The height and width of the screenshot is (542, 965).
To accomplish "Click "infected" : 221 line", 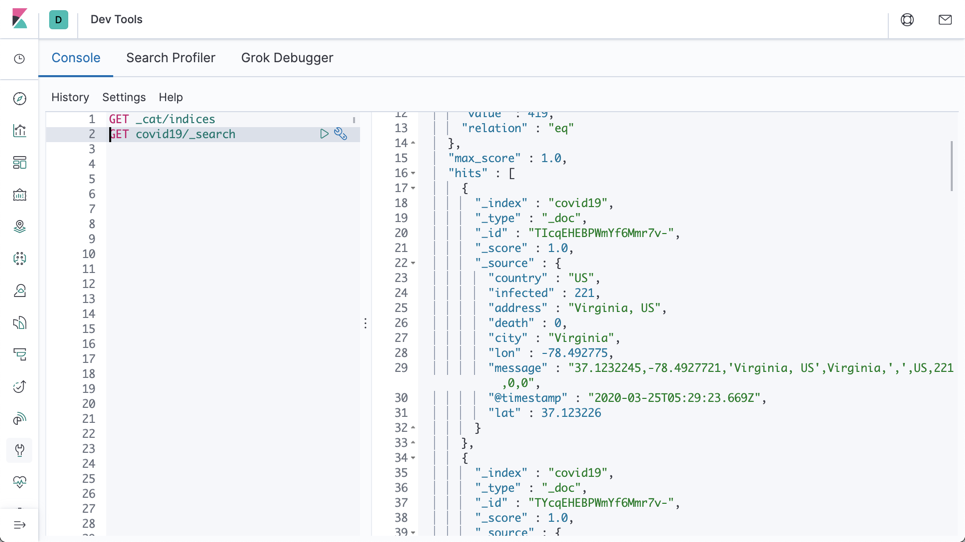I will point(544,293).
